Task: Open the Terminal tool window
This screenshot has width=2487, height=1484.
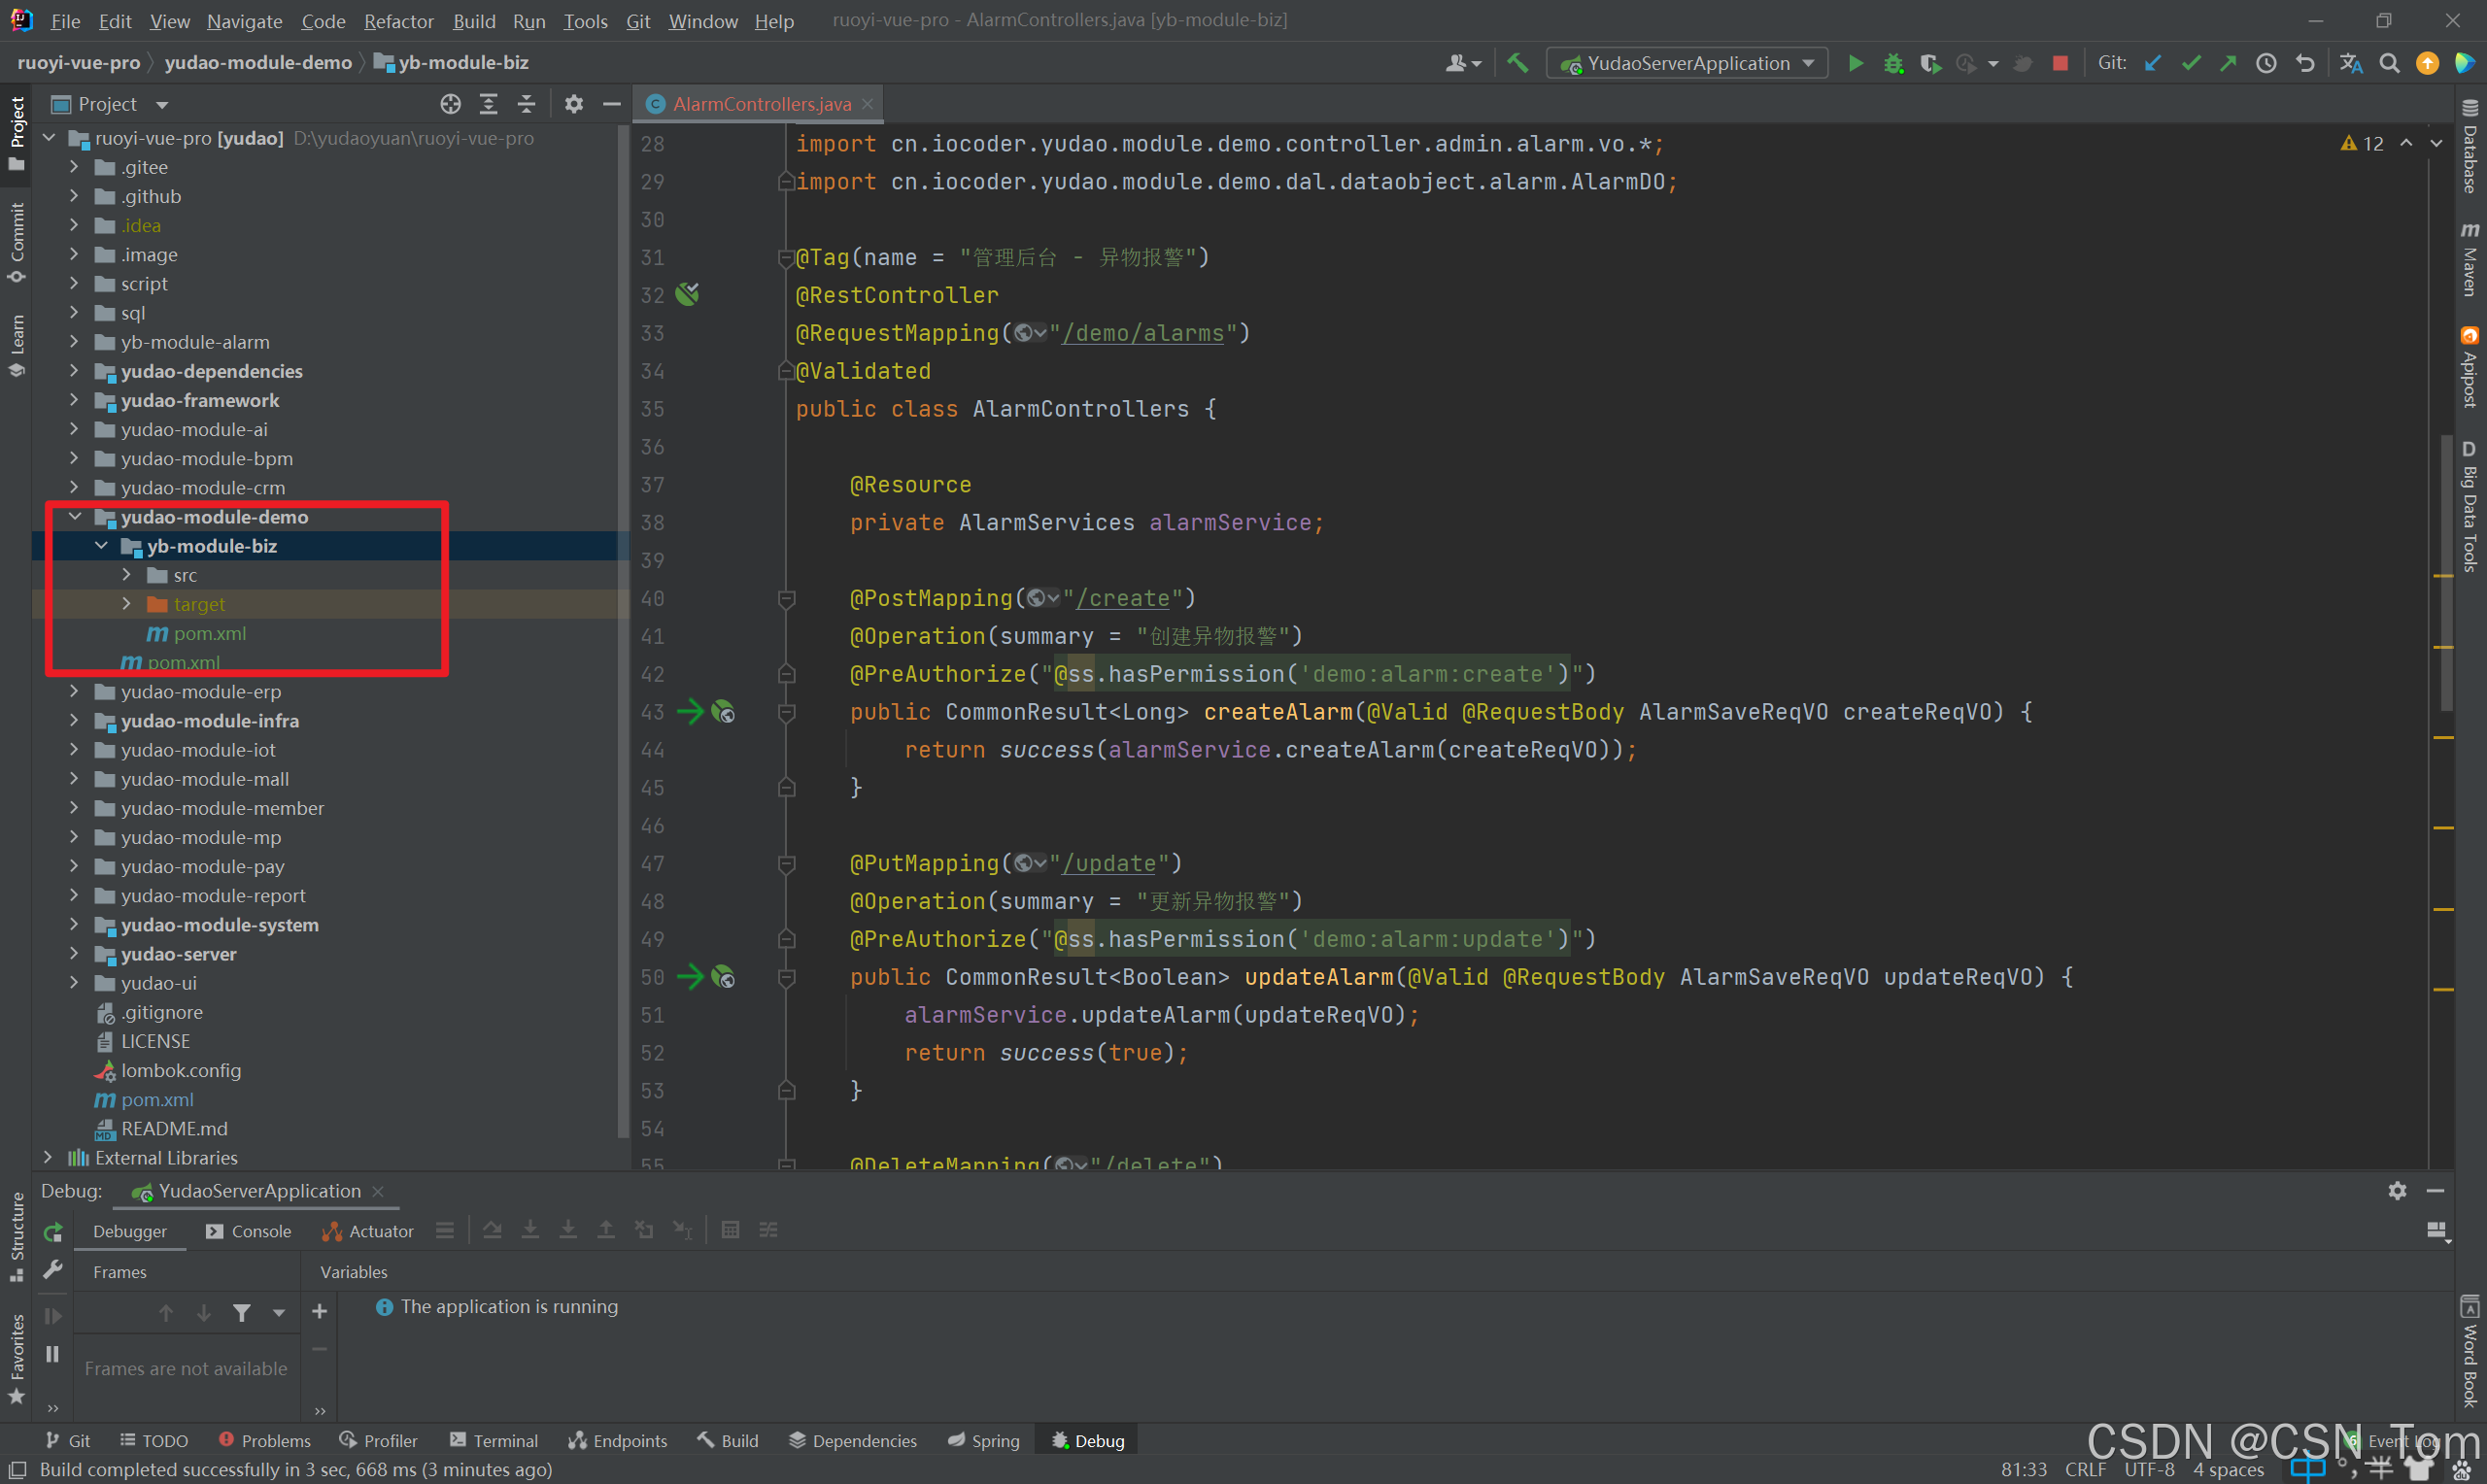Action: click(494, 1441)
